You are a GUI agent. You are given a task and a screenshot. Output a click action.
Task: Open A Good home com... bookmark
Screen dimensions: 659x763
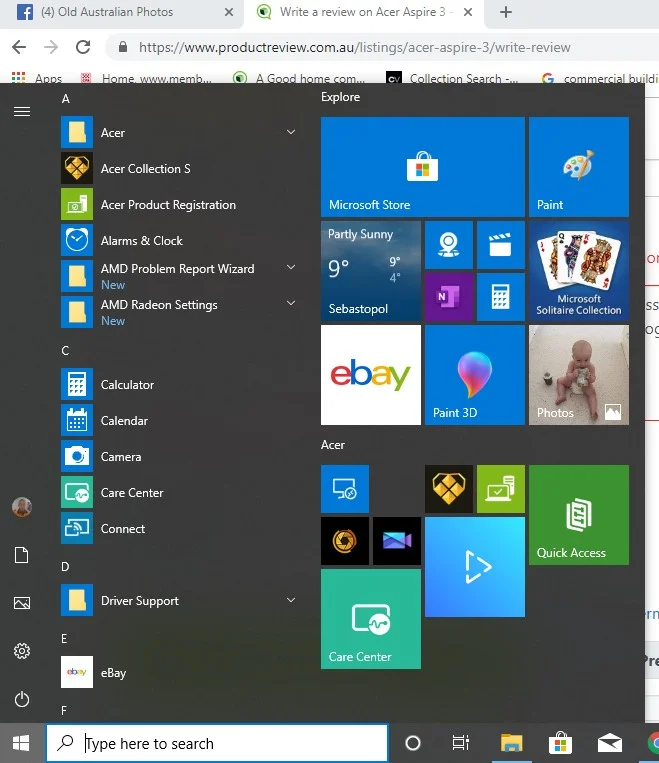[299, 78]
